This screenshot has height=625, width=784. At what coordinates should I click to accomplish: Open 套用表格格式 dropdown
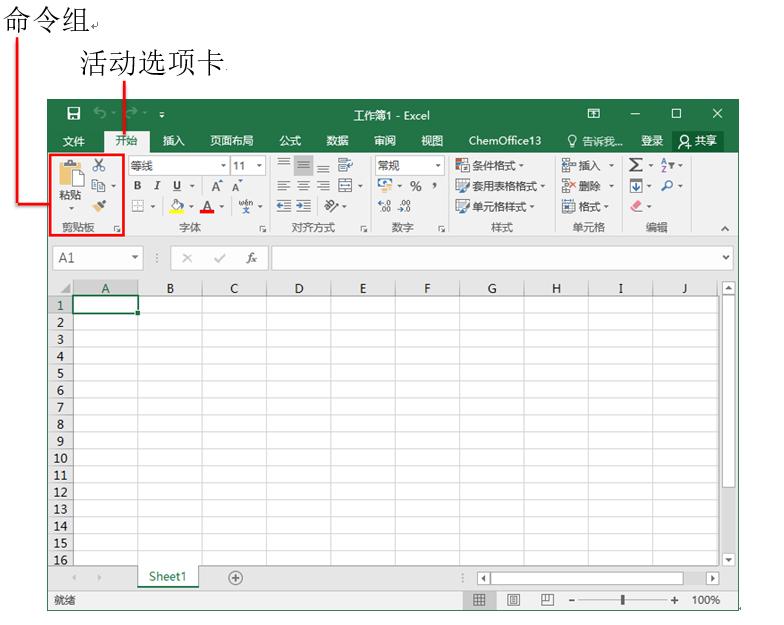pyautogui.click(x=500, y=186)
